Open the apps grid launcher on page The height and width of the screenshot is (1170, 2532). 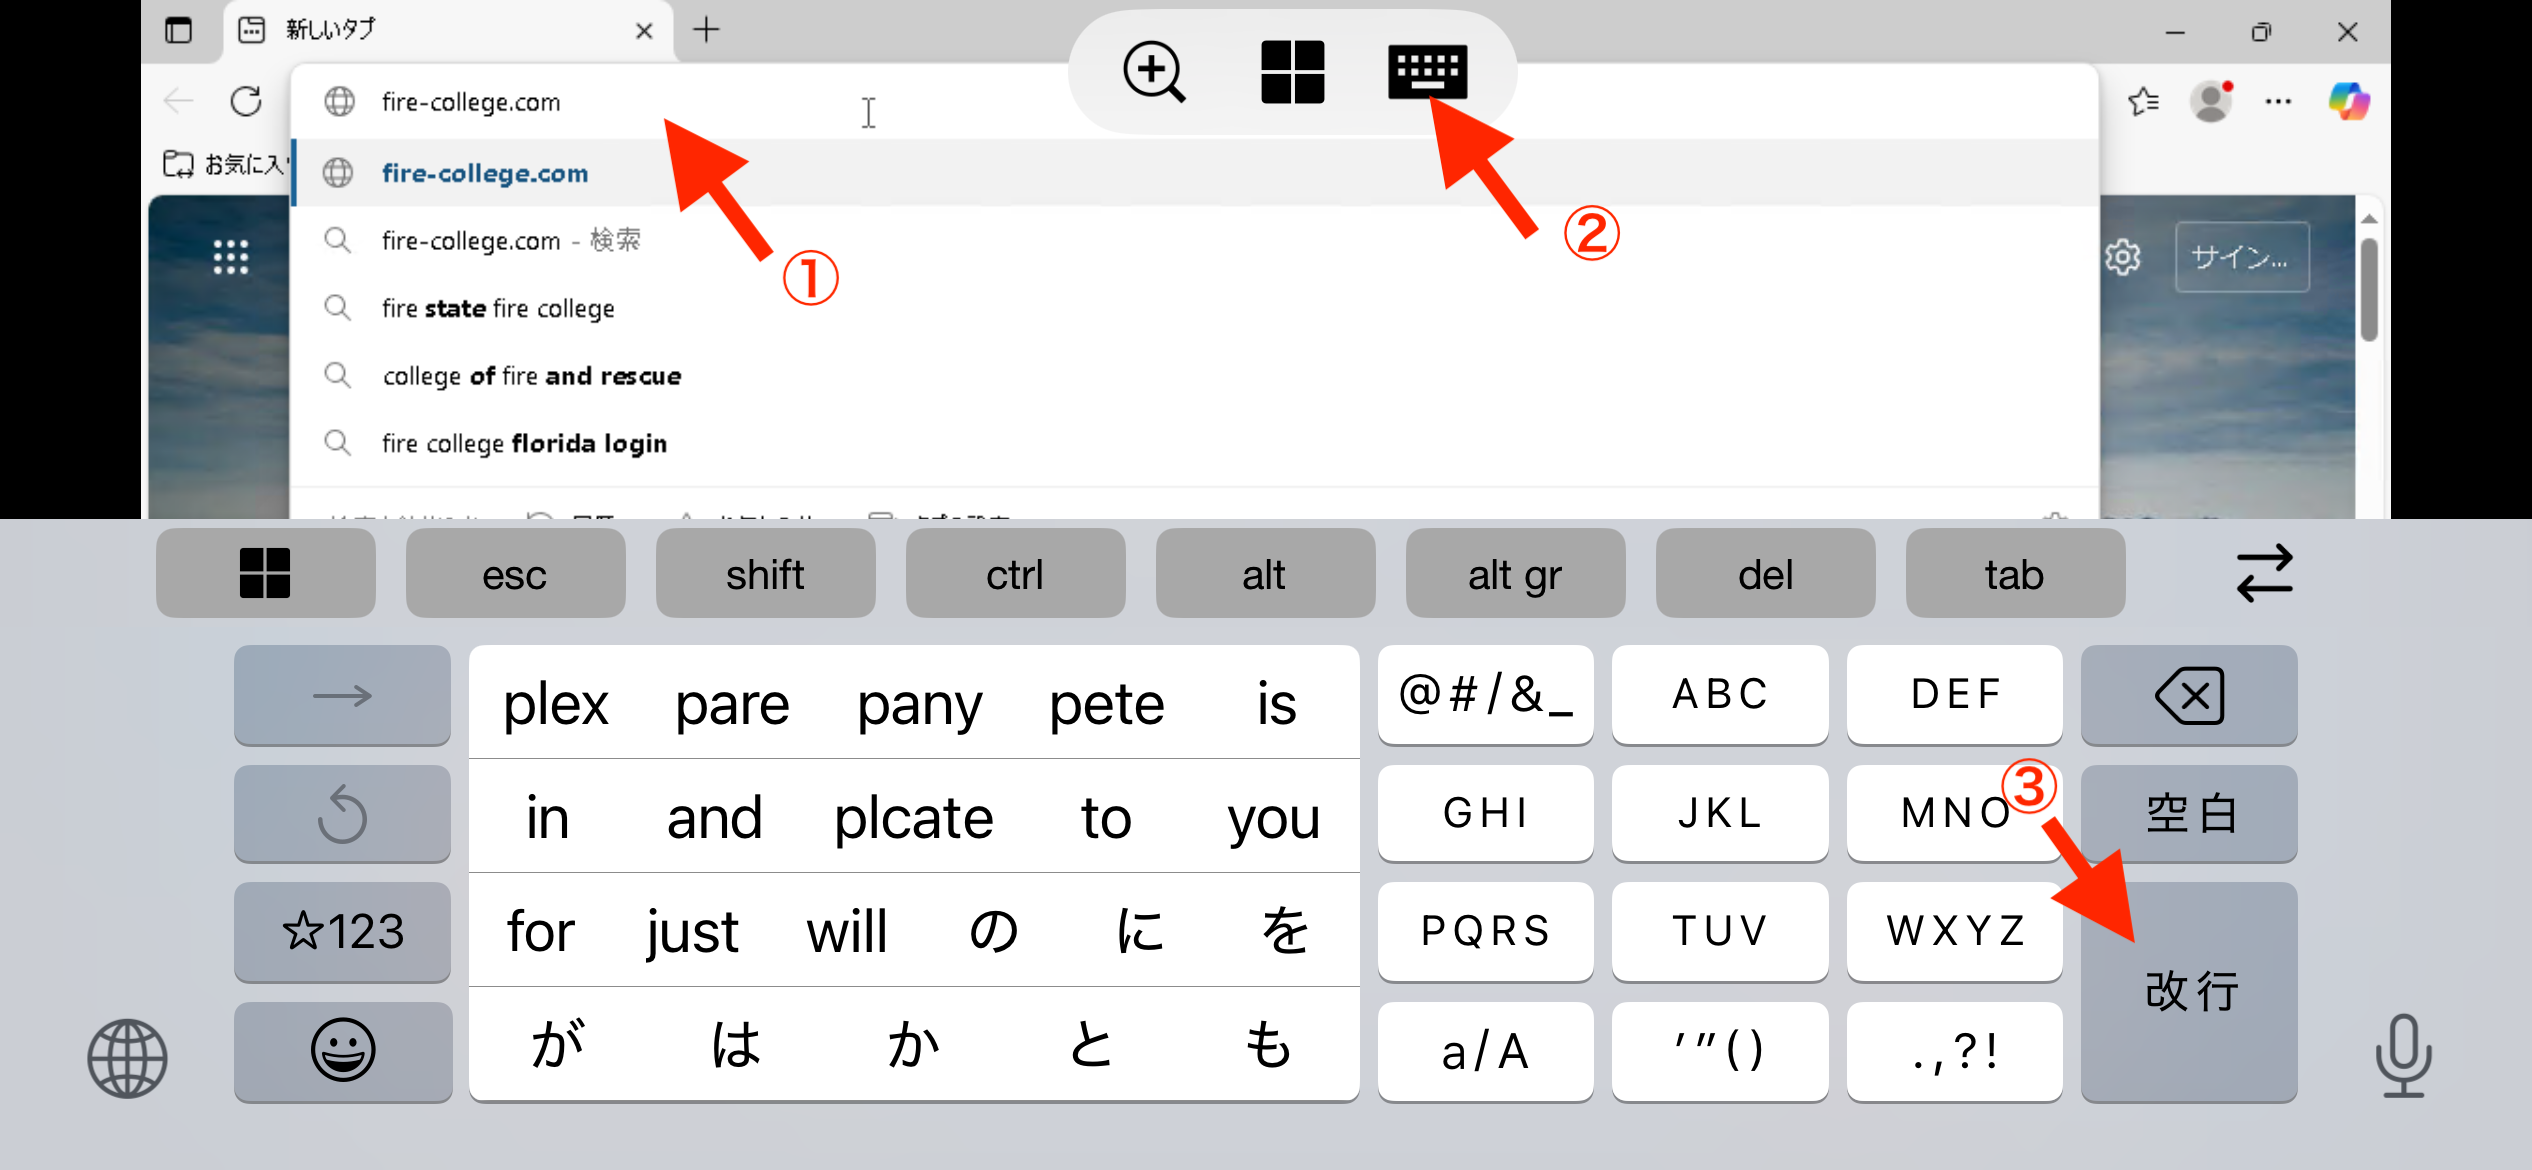(x=230, y=257)
